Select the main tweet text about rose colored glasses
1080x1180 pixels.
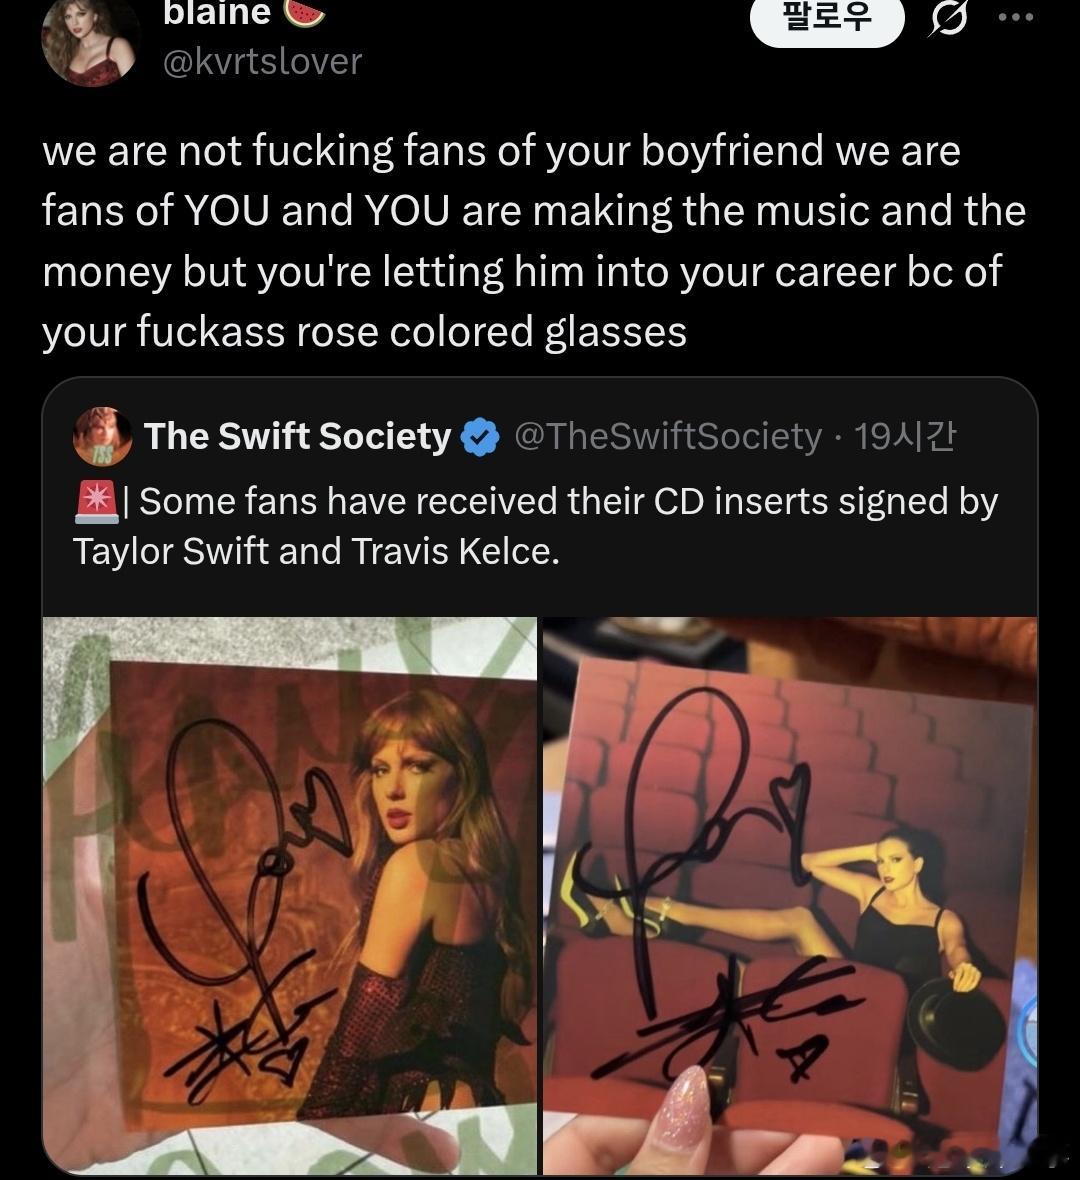534,241
